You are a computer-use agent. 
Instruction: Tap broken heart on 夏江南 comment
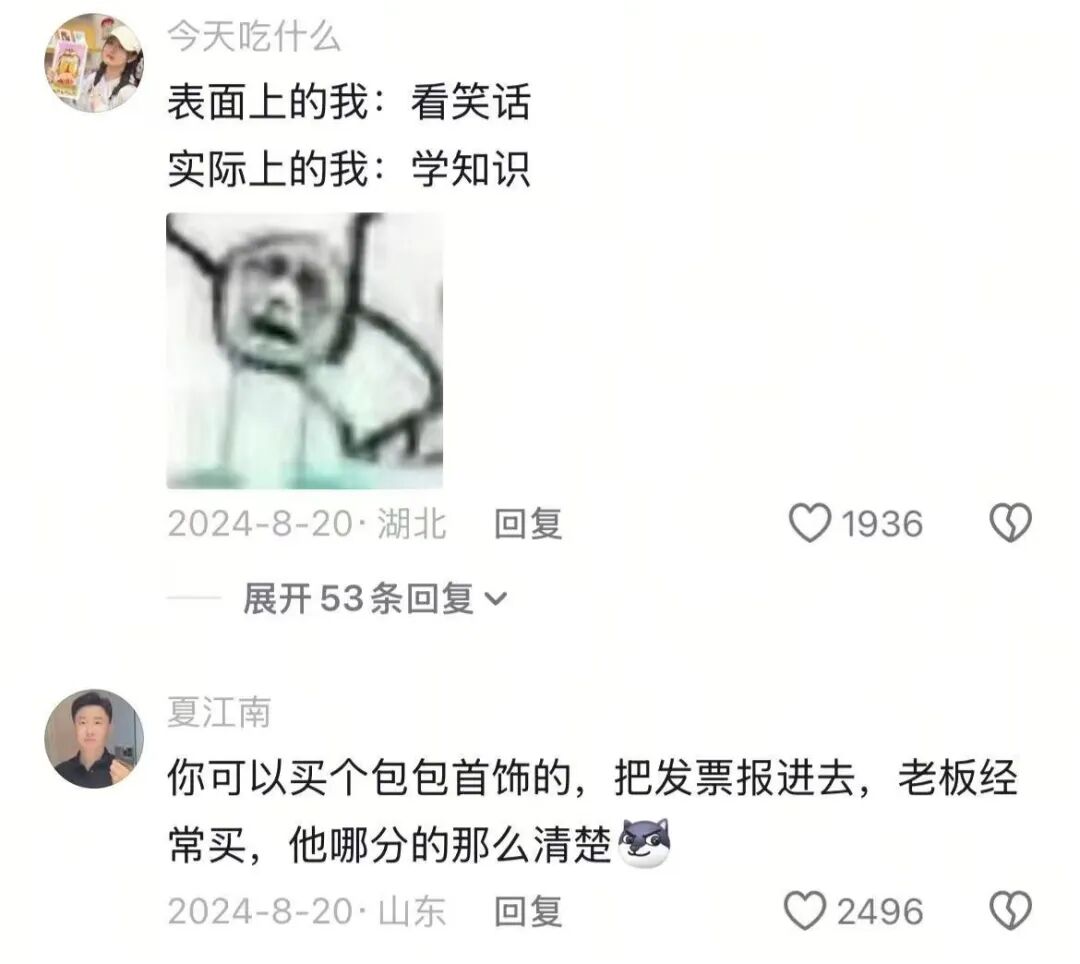(1010, 910)
